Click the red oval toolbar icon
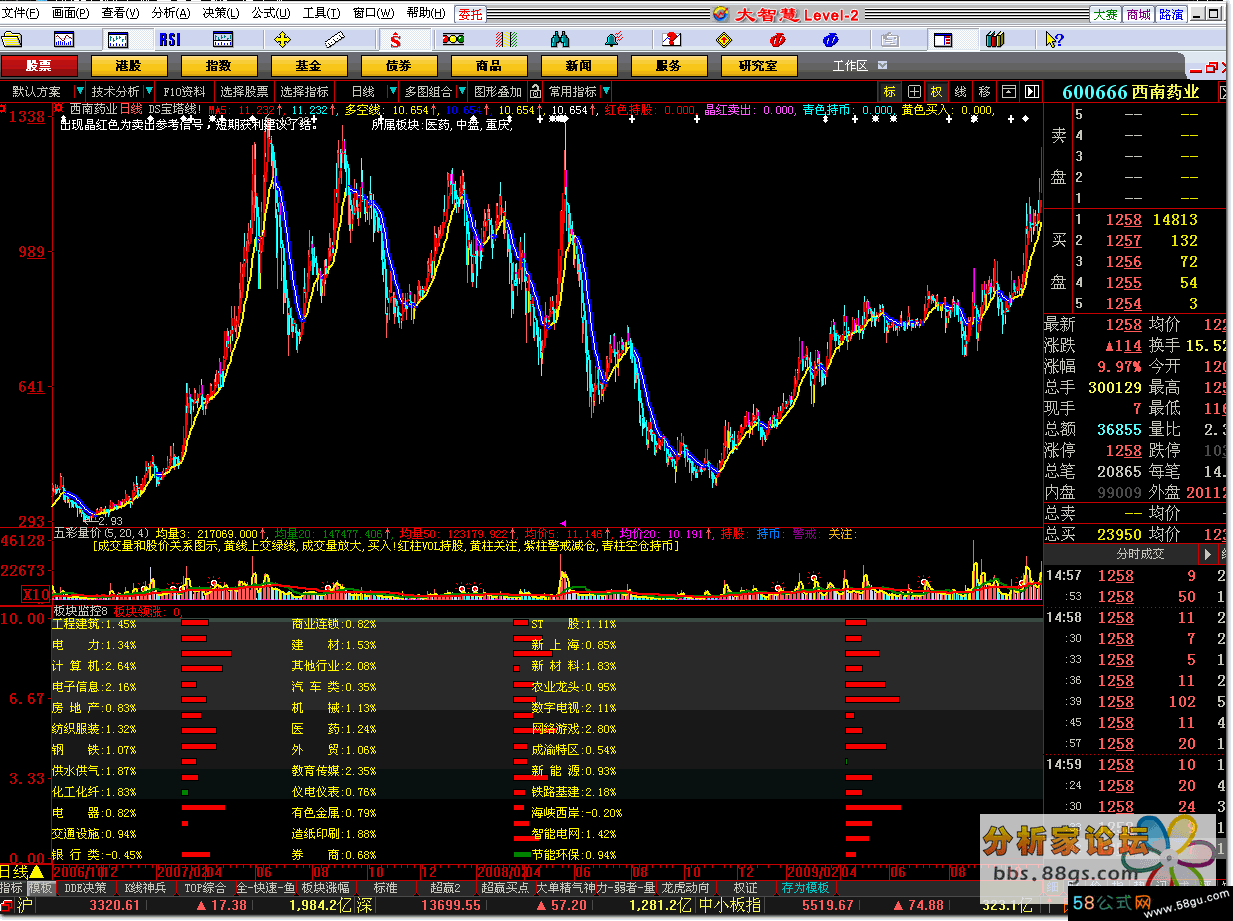This screenshot has height=921, width=1233. [777, 40]
